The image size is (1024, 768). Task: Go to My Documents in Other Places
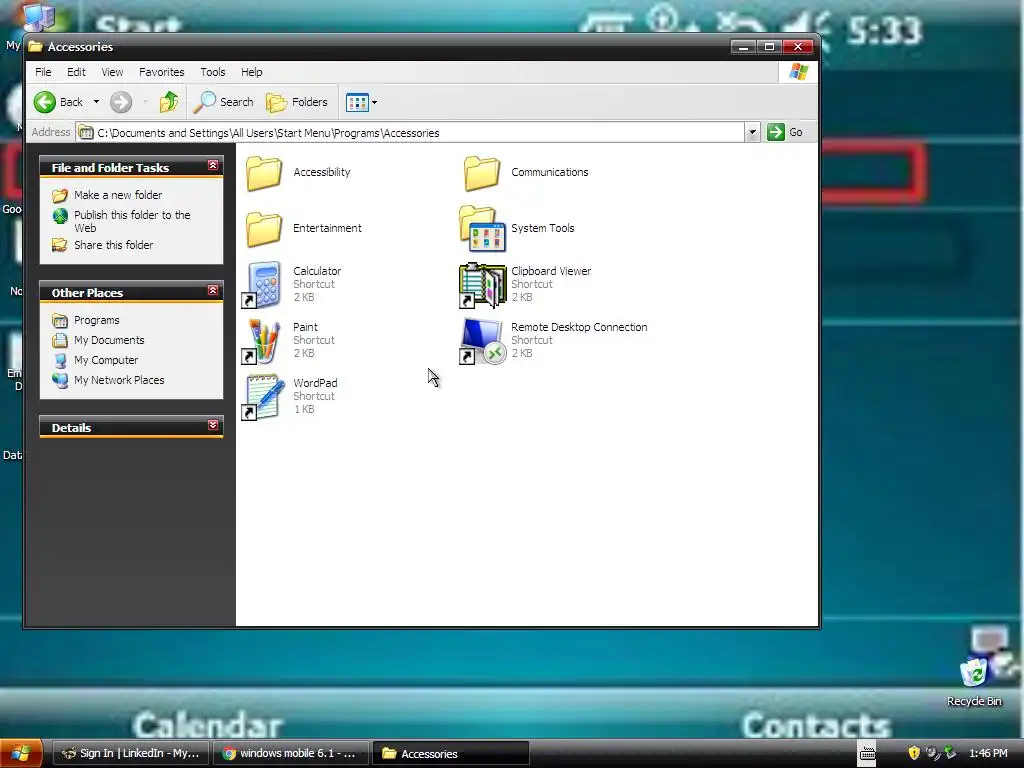109,340
